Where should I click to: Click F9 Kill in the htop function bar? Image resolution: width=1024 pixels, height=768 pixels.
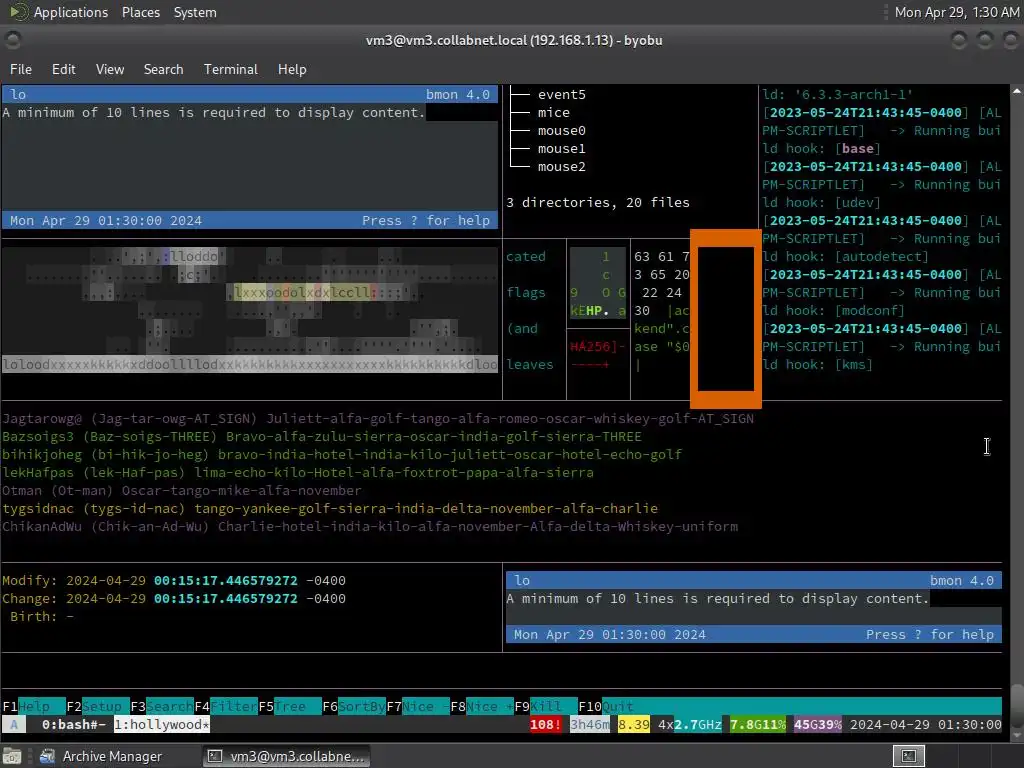(545, 707)
